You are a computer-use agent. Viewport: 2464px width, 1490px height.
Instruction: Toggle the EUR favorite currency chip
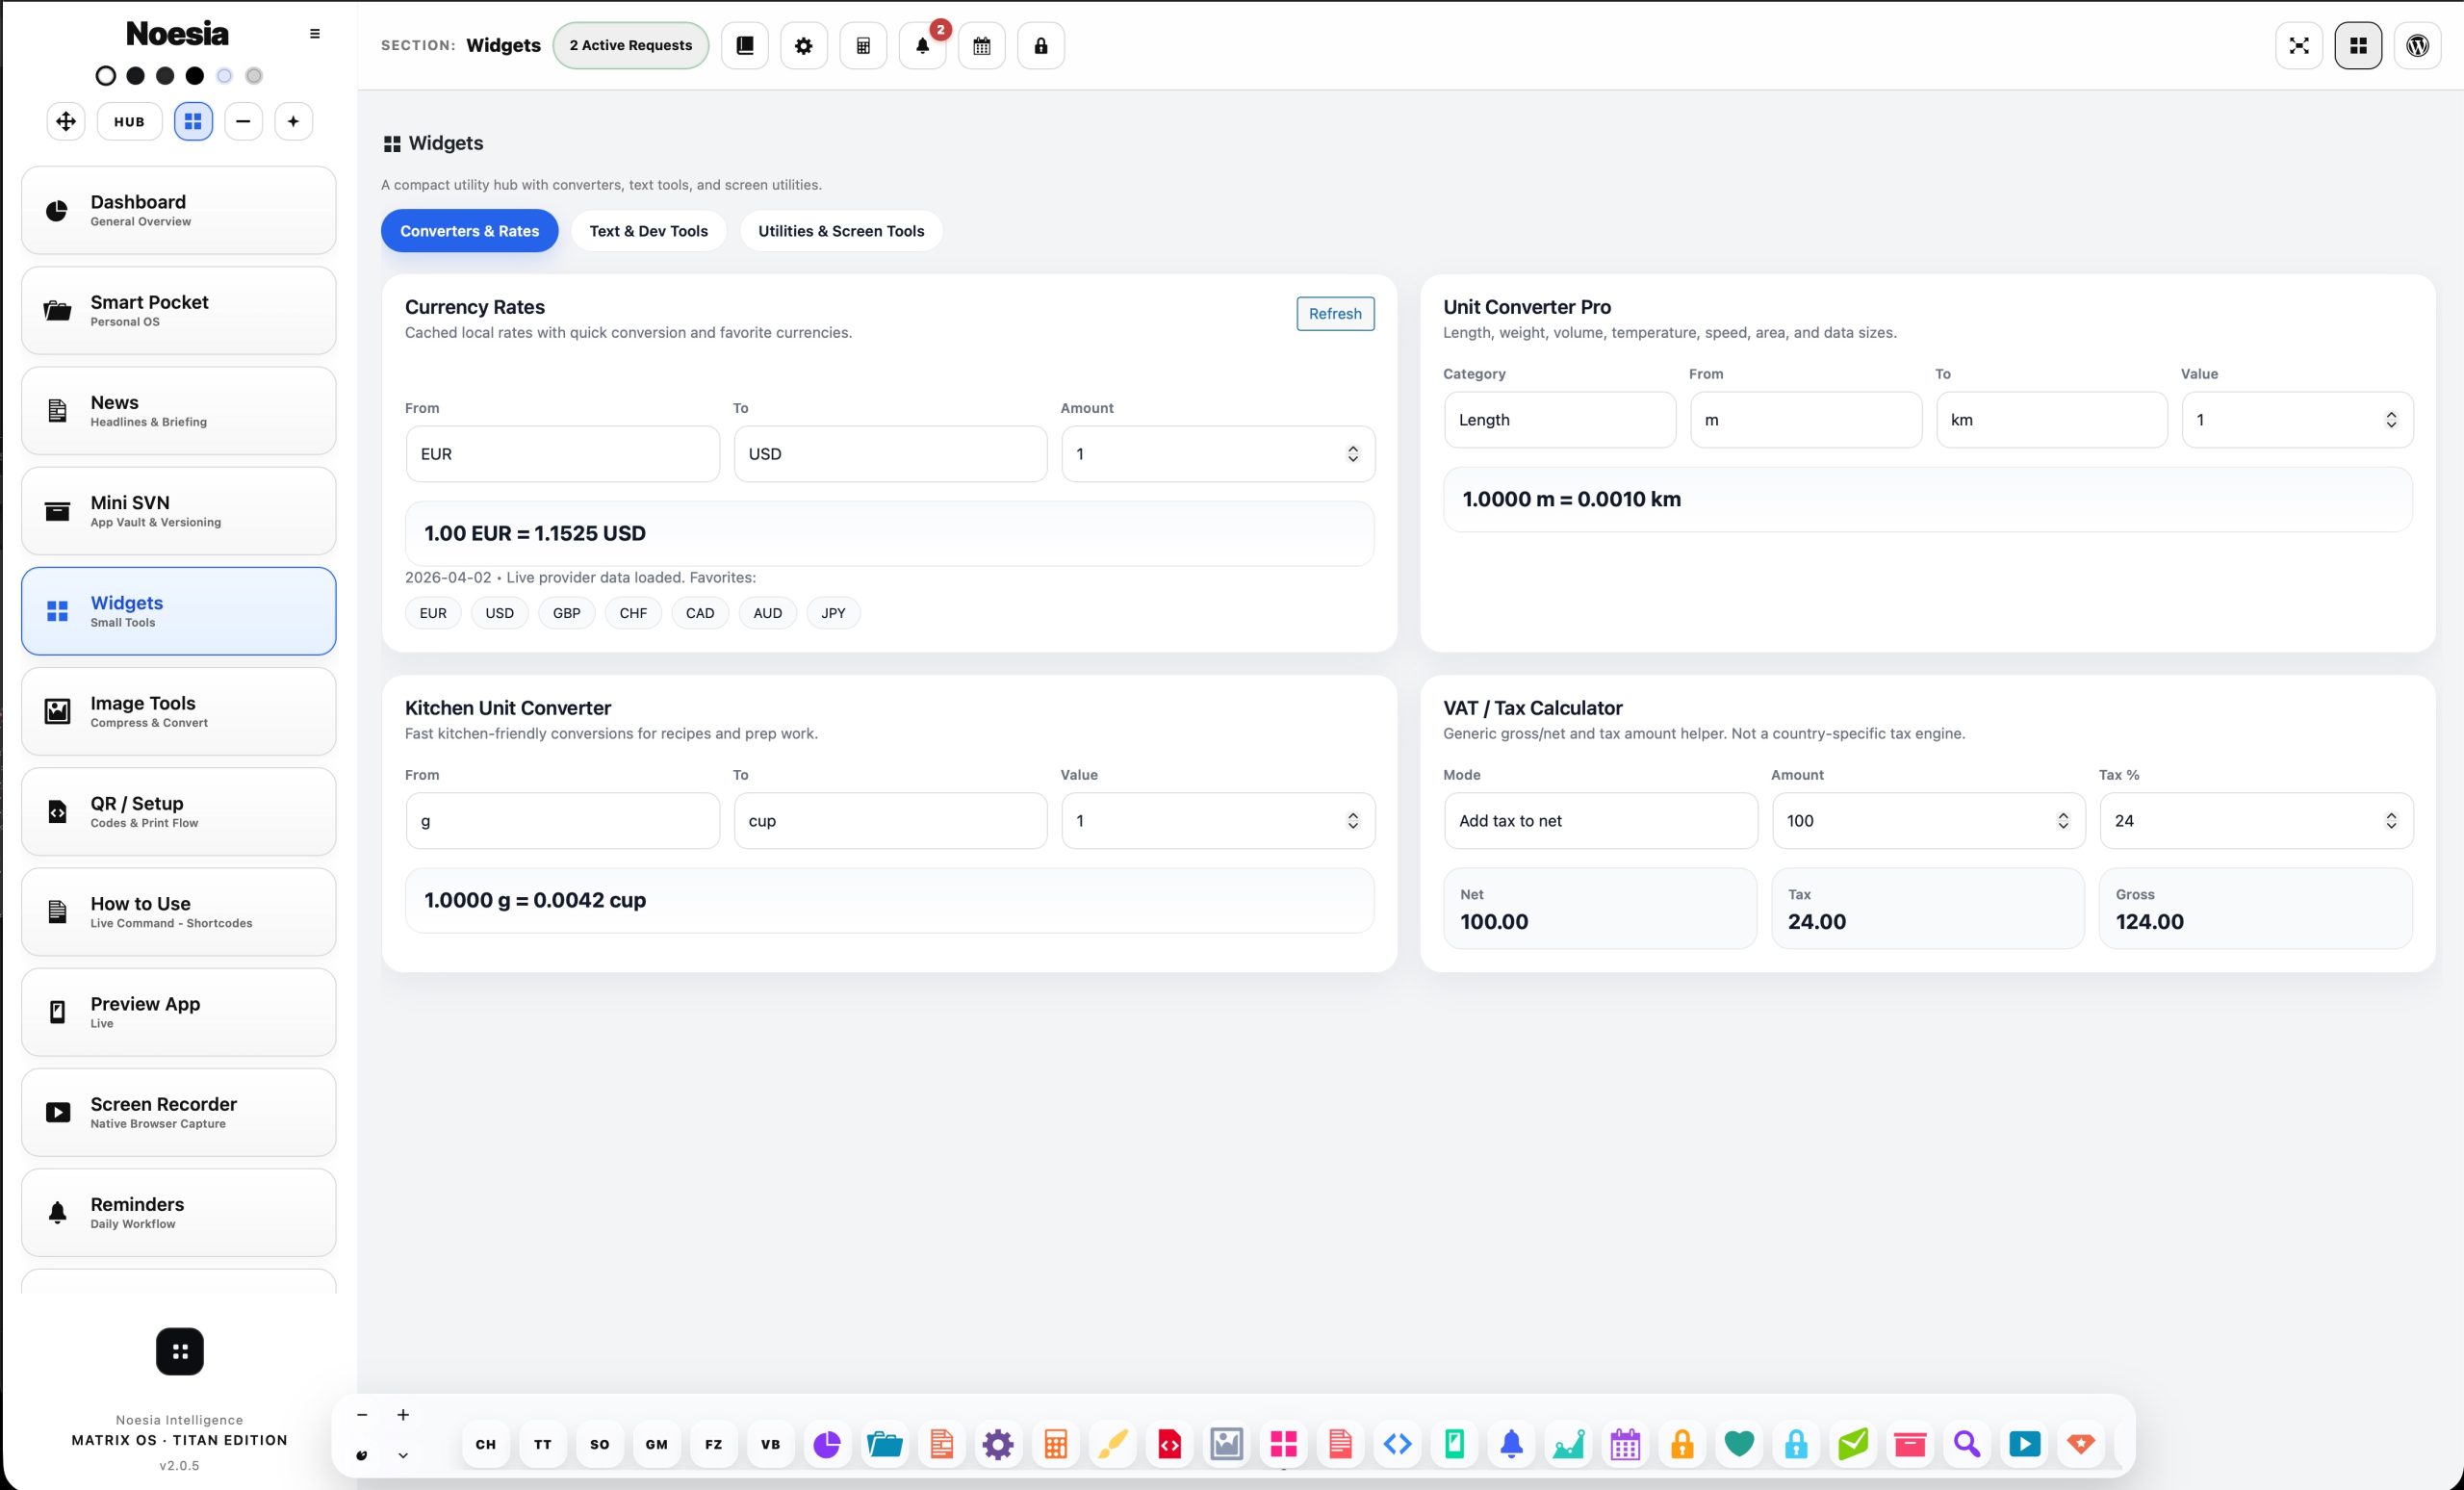tap(433, 613)
